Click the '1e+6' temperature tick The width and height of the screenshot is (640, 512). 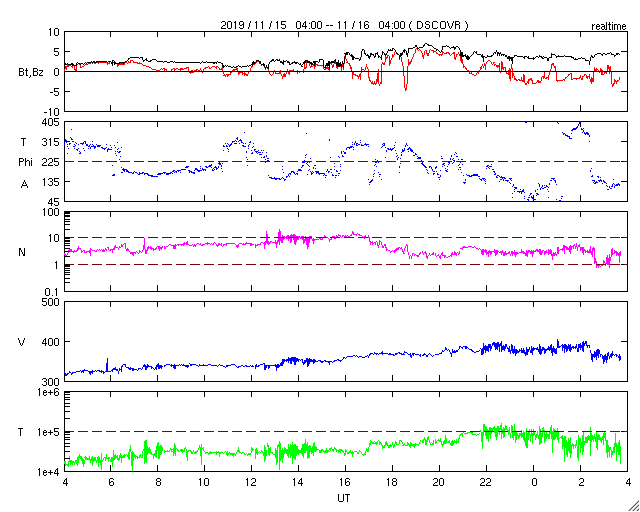49,392
